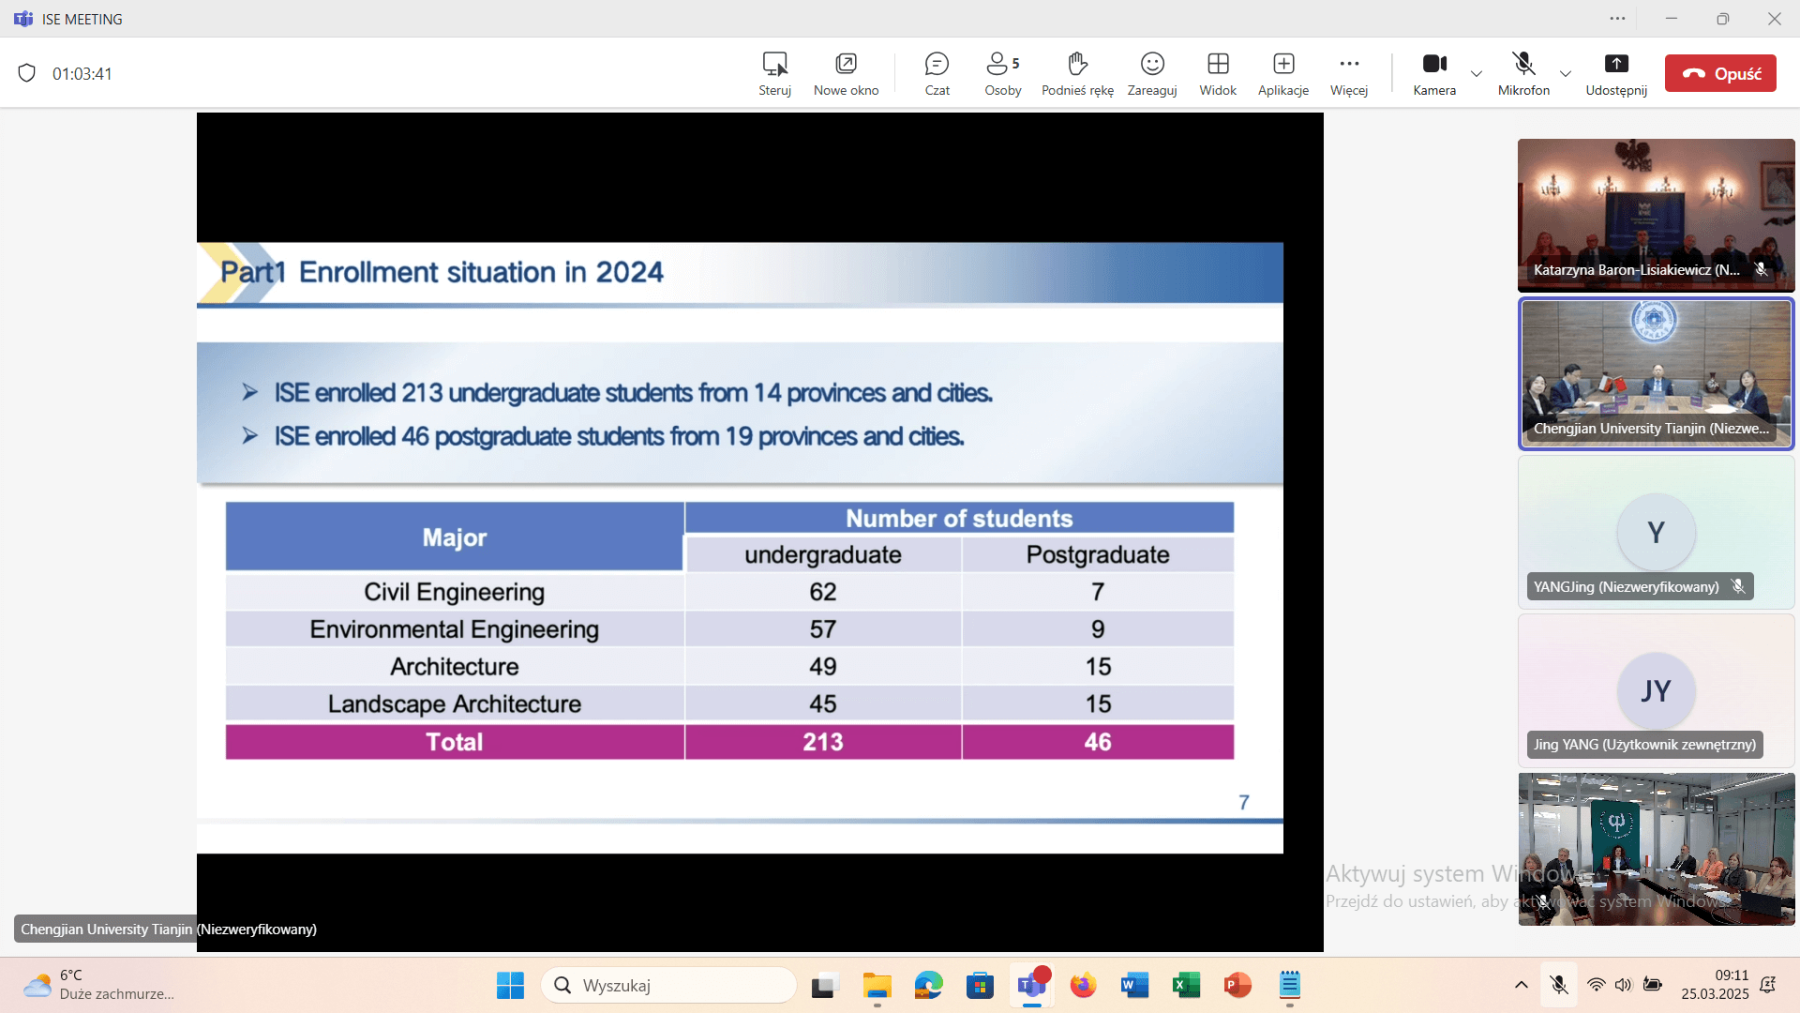The width and height of the screenshot is (1800, 1013).
Task: Open Aplikacje apps panel
Action: click(x=1283, y=74)
